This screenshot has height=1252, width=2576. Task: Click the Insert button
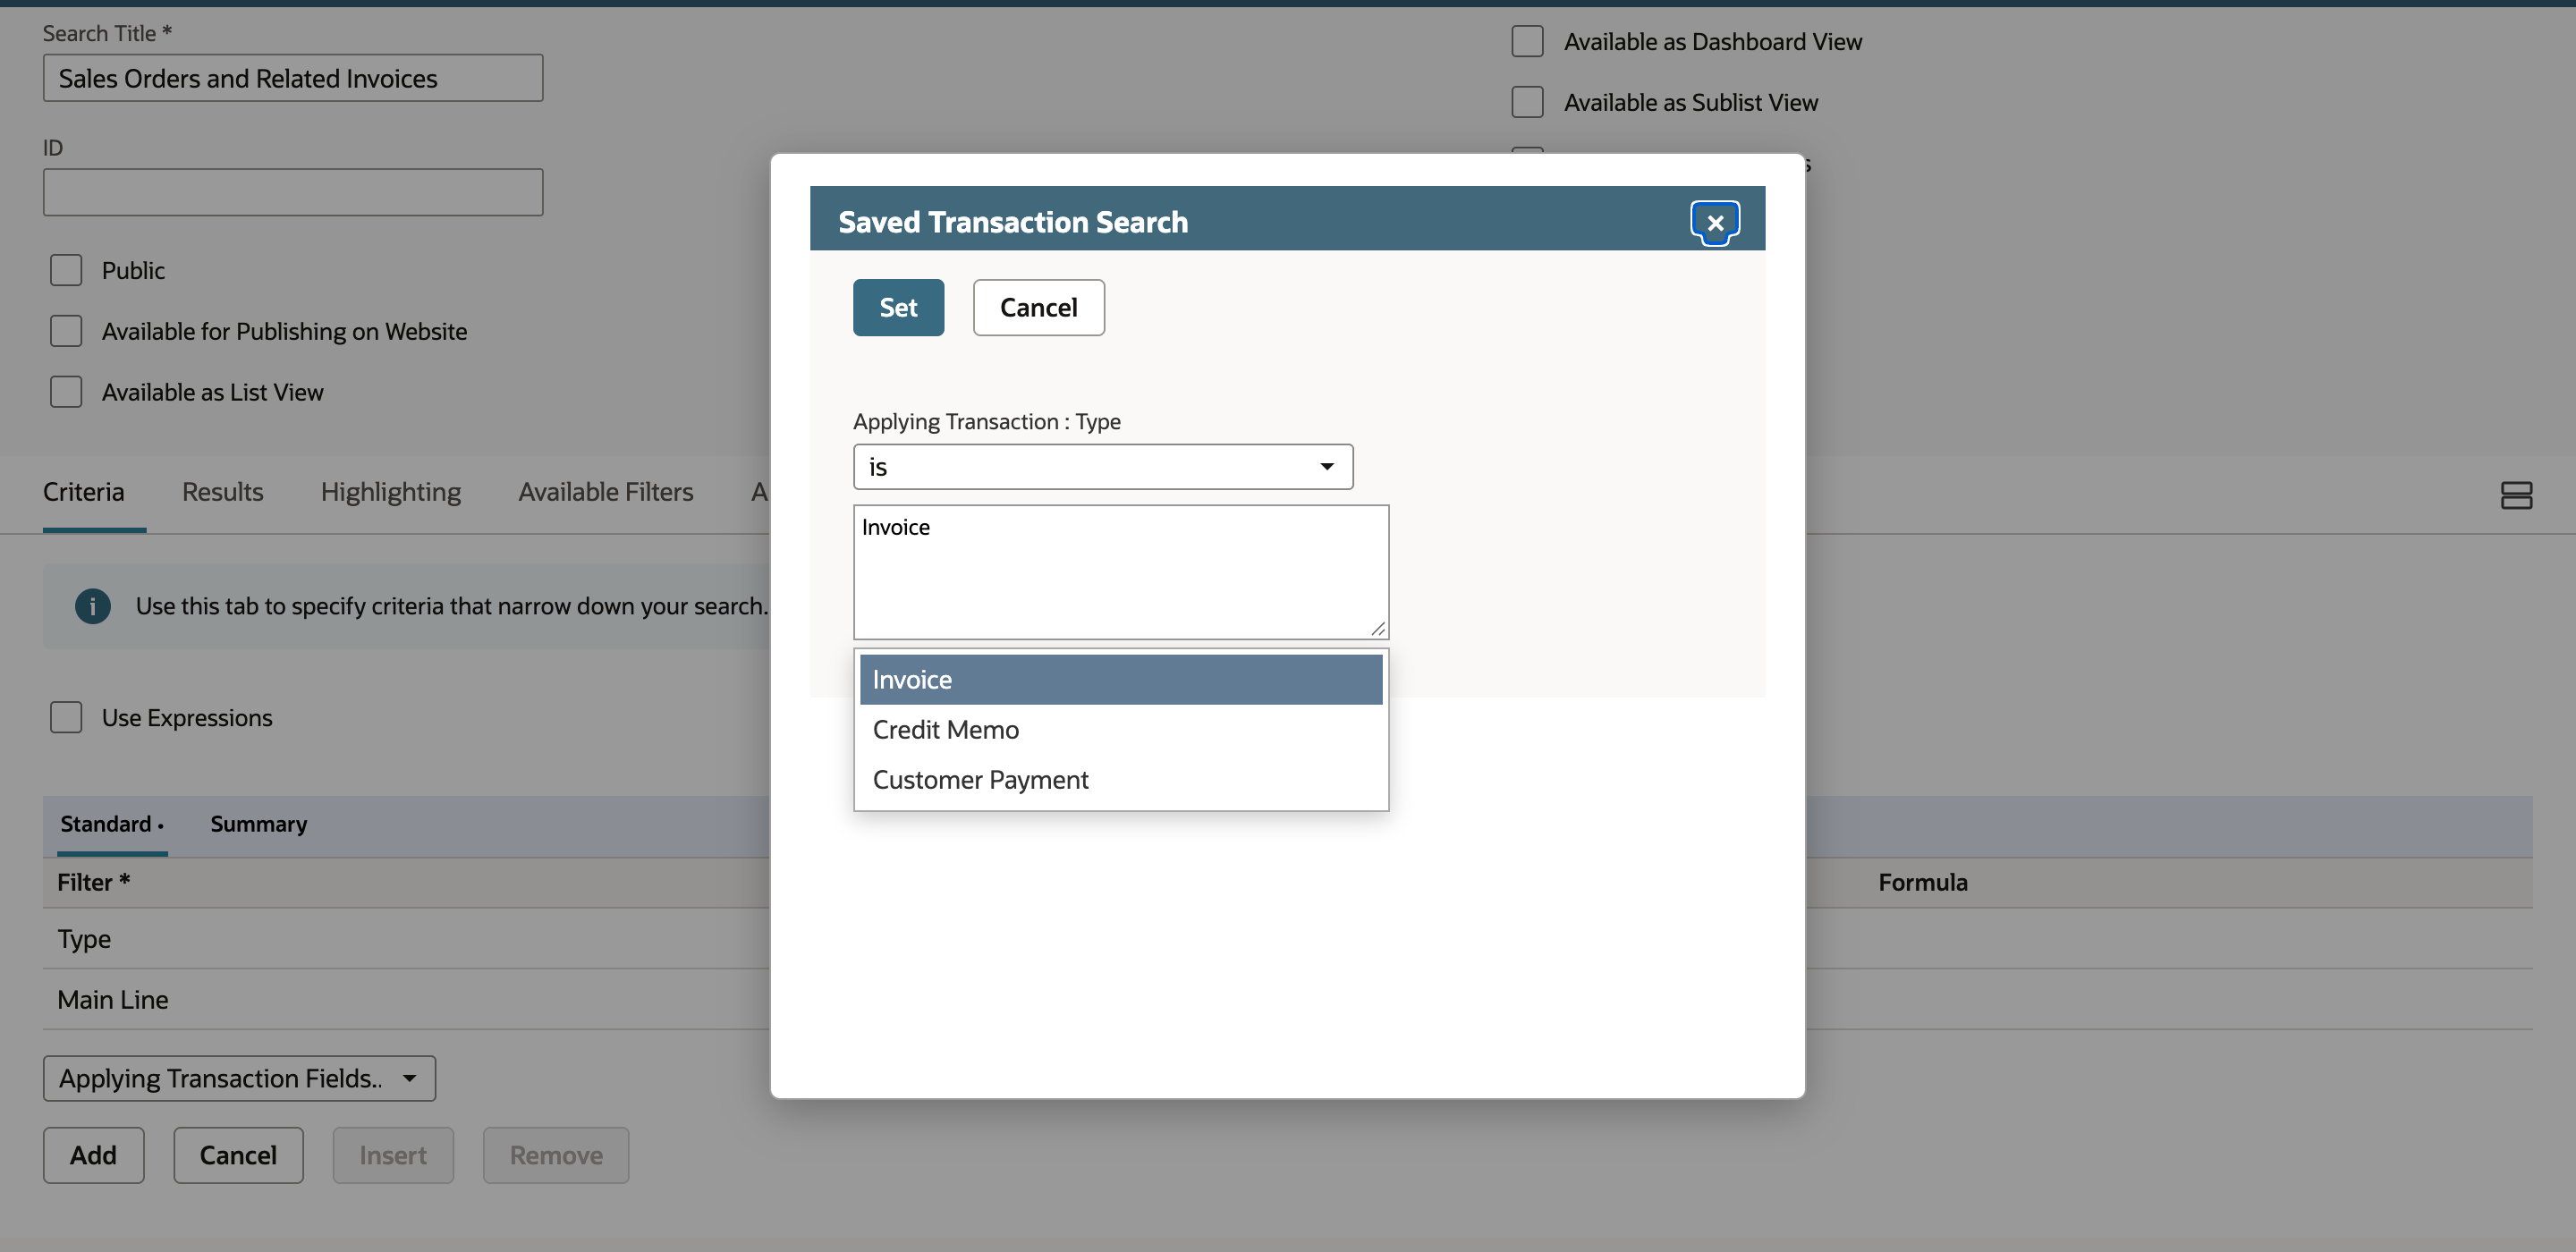click(x=393, y=1155)
